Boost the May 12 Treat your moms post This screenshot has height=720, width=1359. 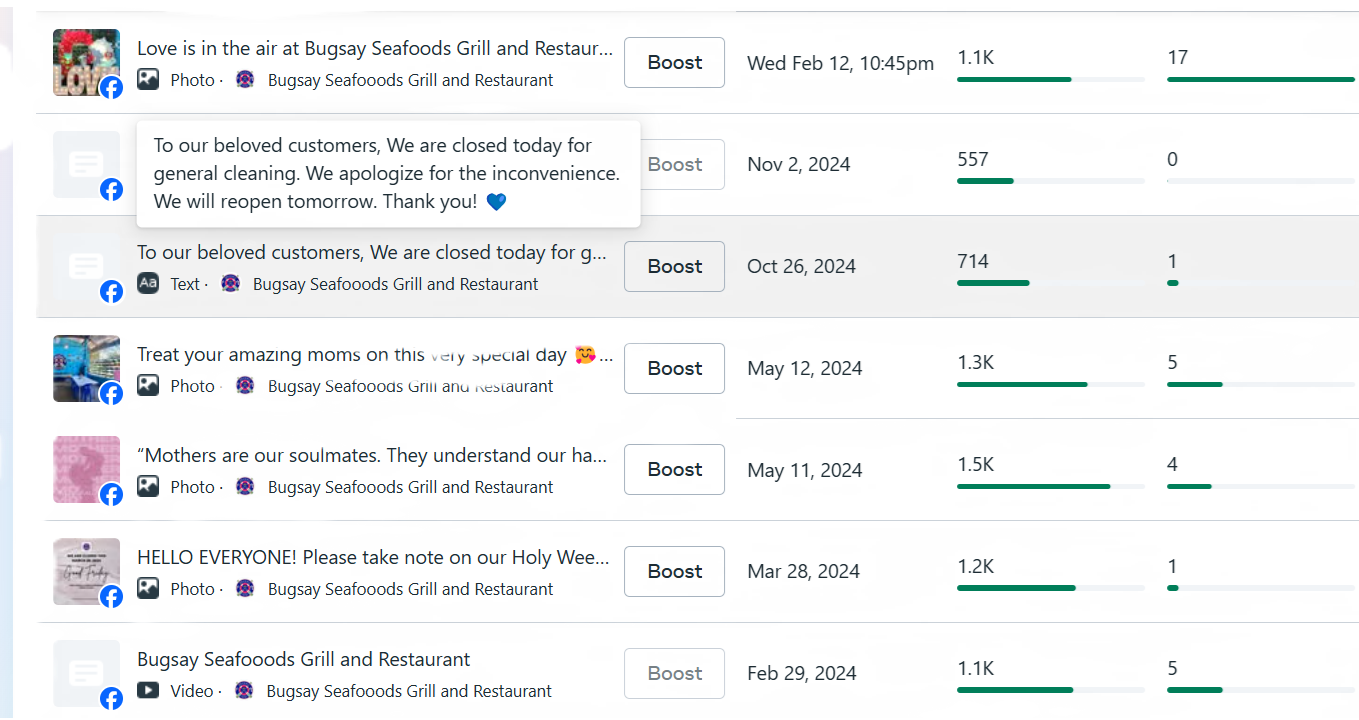pos(674,369)
